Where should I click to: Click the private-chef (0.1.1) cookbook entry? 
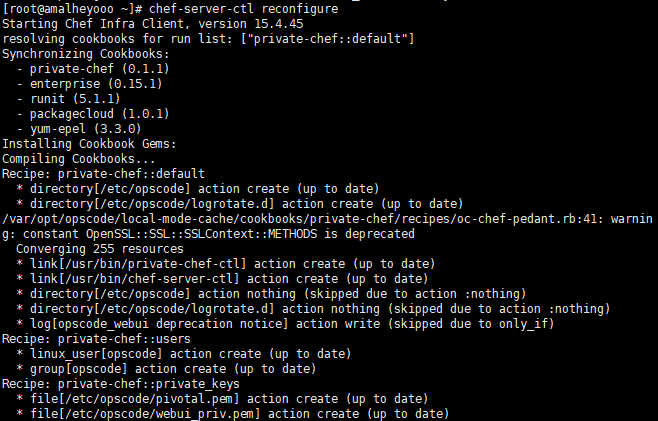pos(99,69)
